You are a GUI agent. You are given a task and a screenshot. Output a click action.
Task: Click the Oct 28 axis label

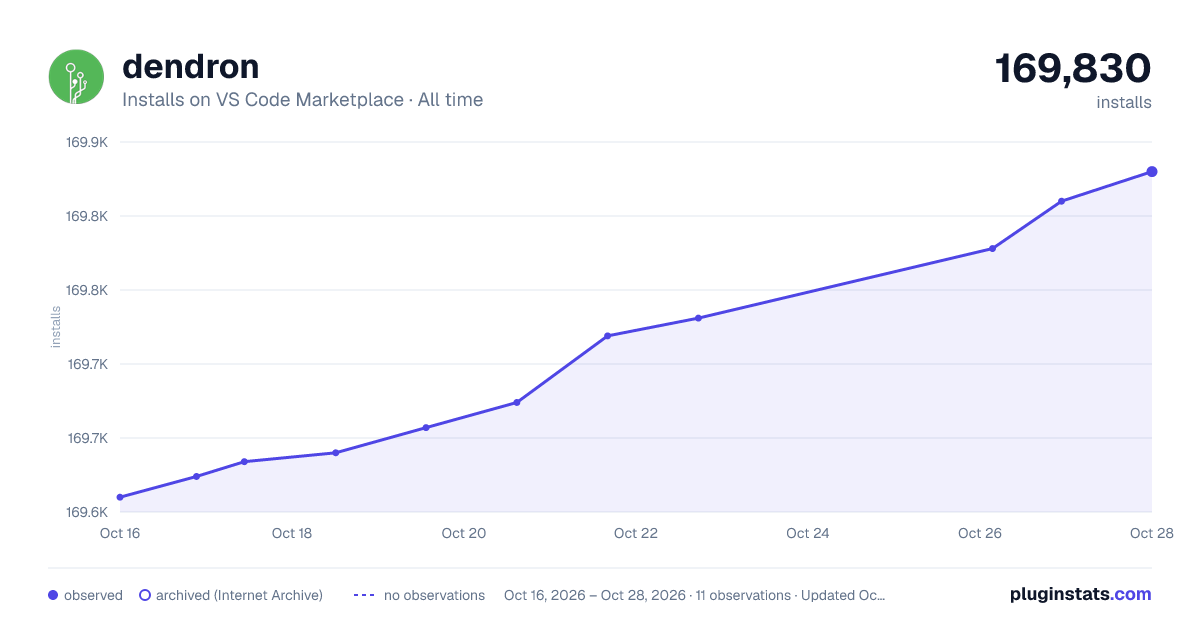[1151, 533]
